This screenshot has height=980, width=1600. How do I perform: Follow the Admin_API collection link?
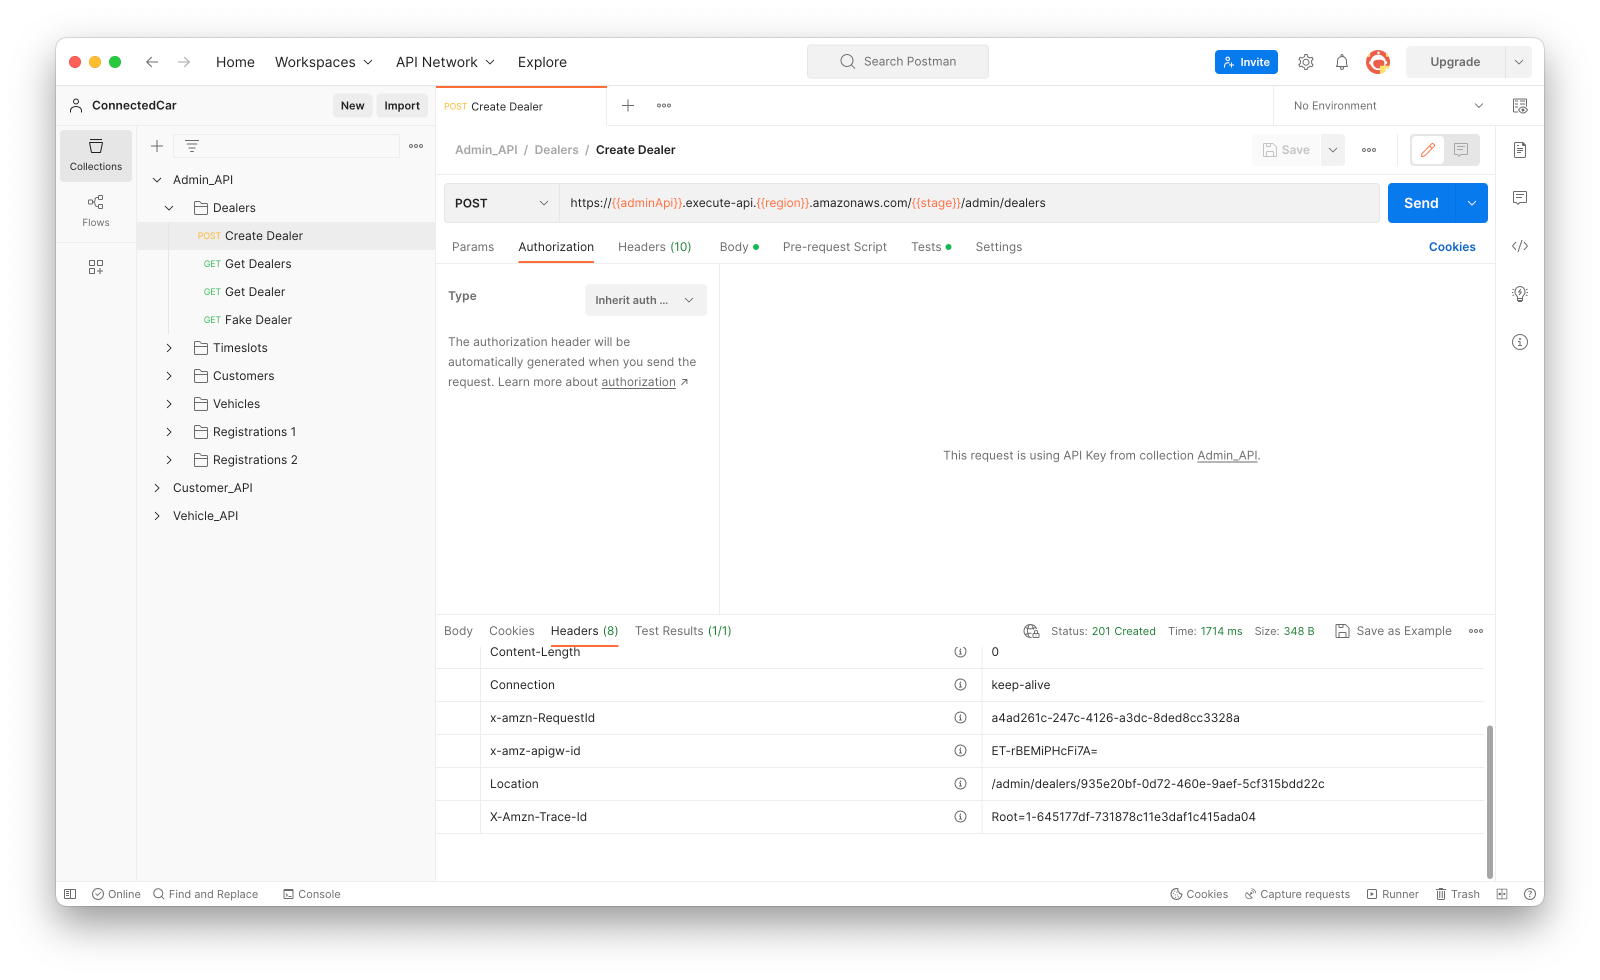1227,456
